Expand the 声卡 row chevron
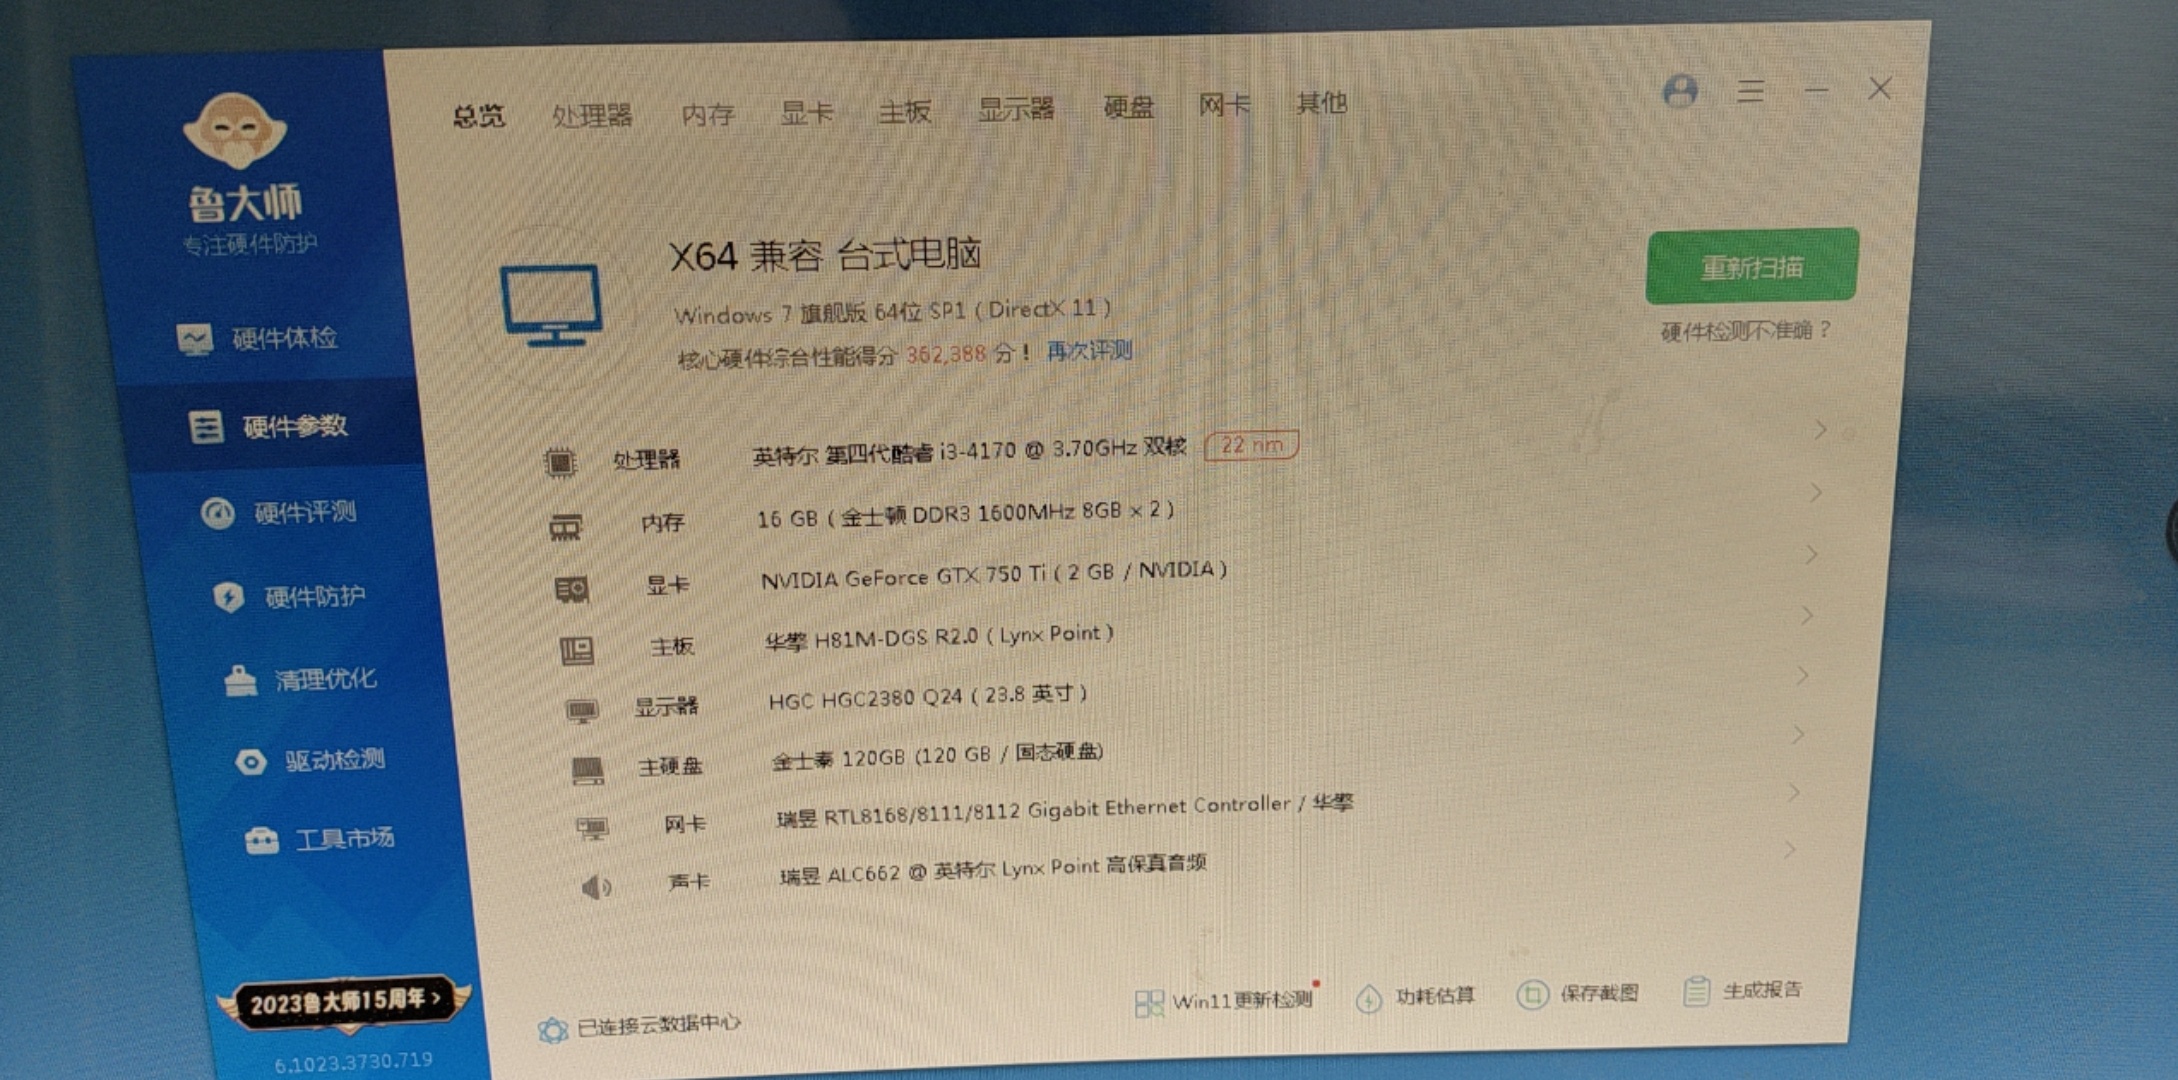The width and height of the screenshot is (2178, 1080). coord(1790,849)
